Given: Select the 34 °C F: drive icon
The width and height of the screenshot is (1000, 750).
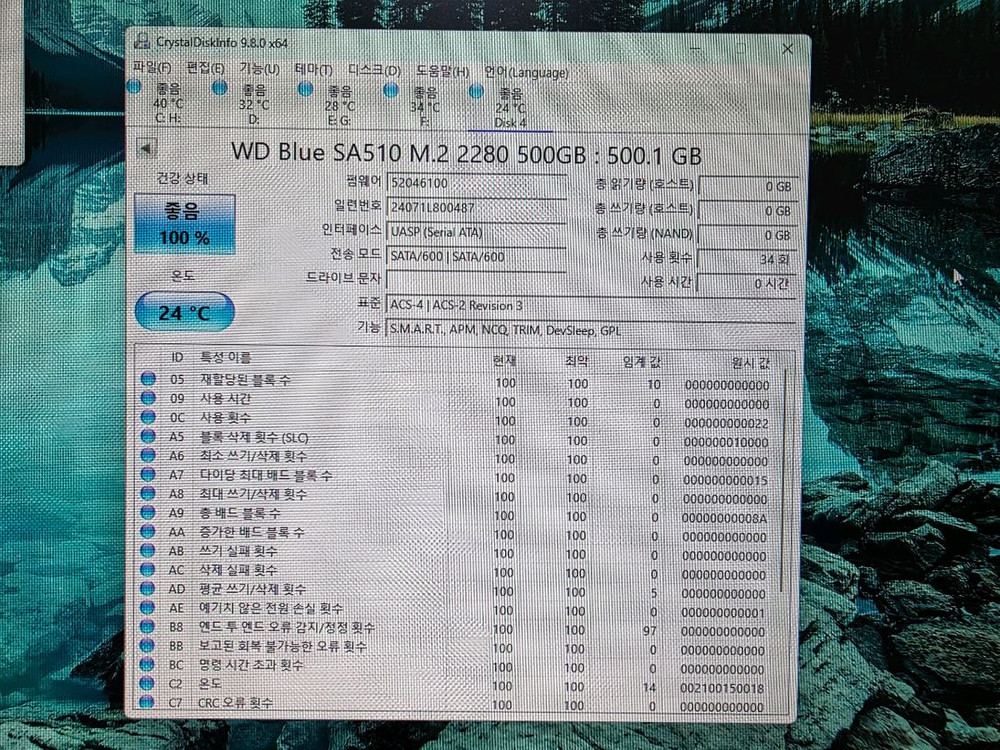Looking at the screenshot, I should (389, 89).
